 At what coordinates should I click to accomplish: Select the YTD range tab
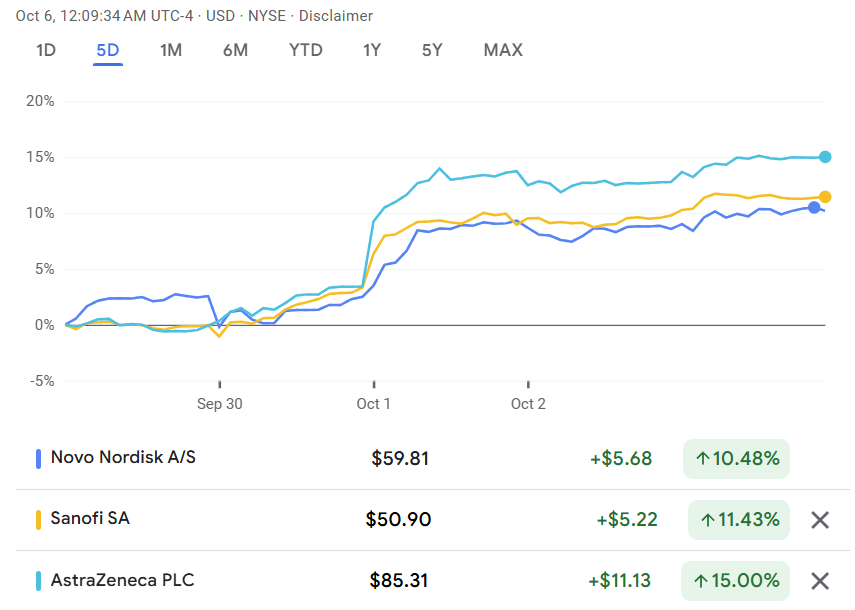(306, 50)
